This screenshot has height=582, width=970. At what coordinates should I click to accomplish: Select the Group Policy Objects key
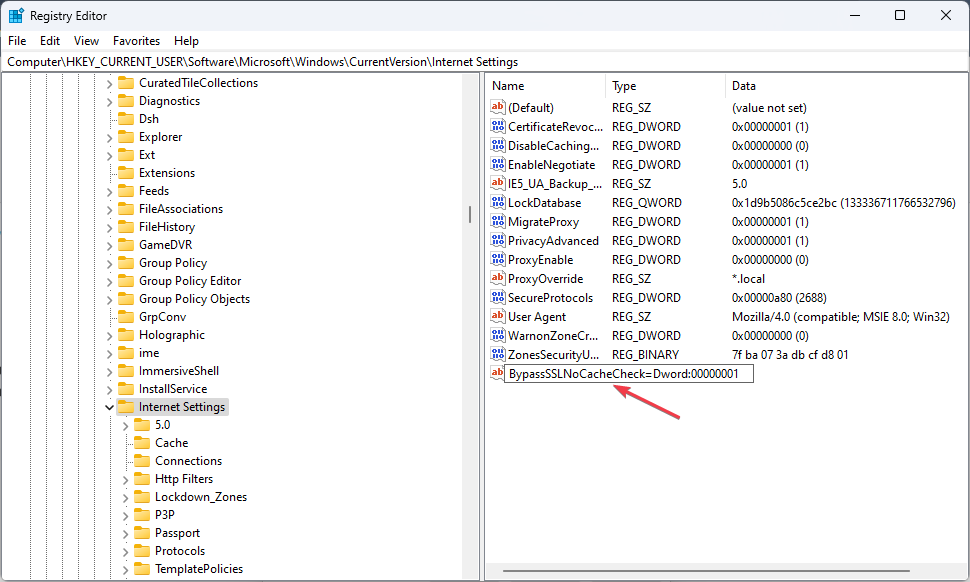[194, 299]
